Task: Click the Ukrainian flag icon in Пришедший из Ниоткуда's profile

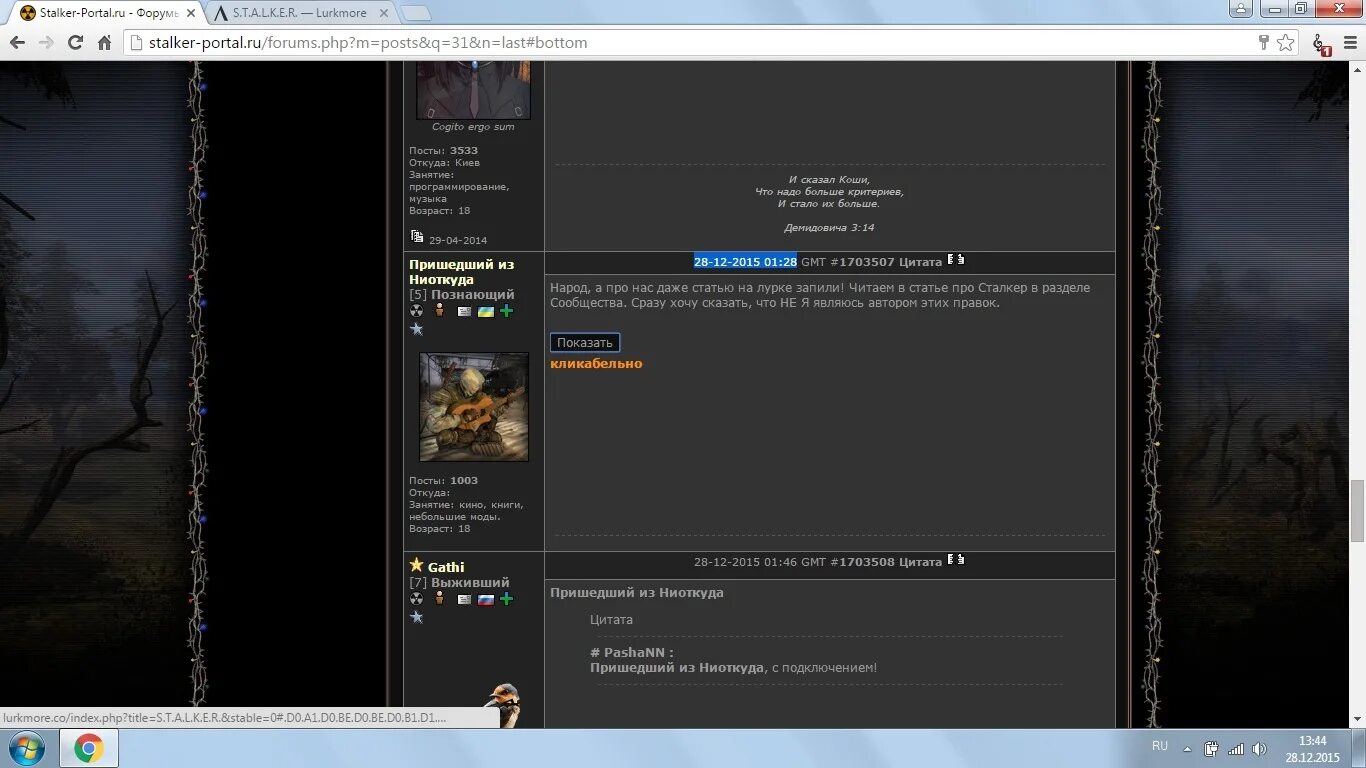Action: click(x=485, y=310)
